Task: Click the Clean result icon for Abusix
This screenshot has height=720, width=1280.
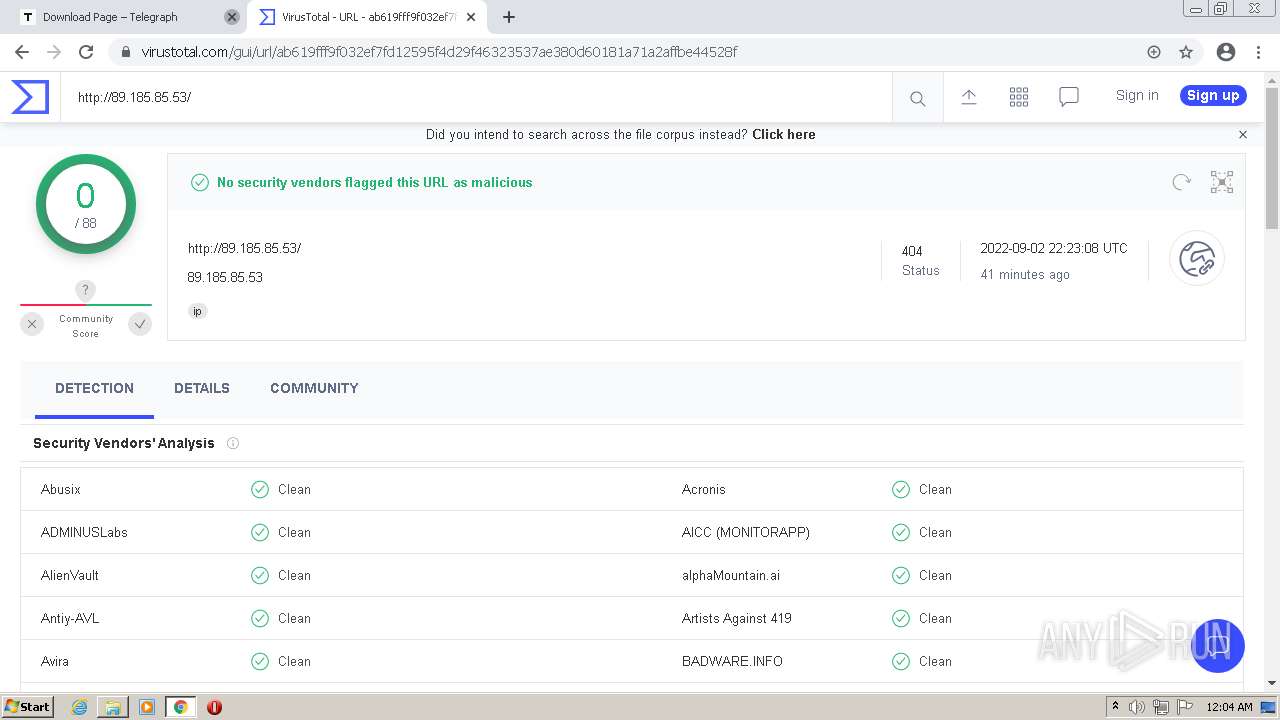Action: pos(260,489)
